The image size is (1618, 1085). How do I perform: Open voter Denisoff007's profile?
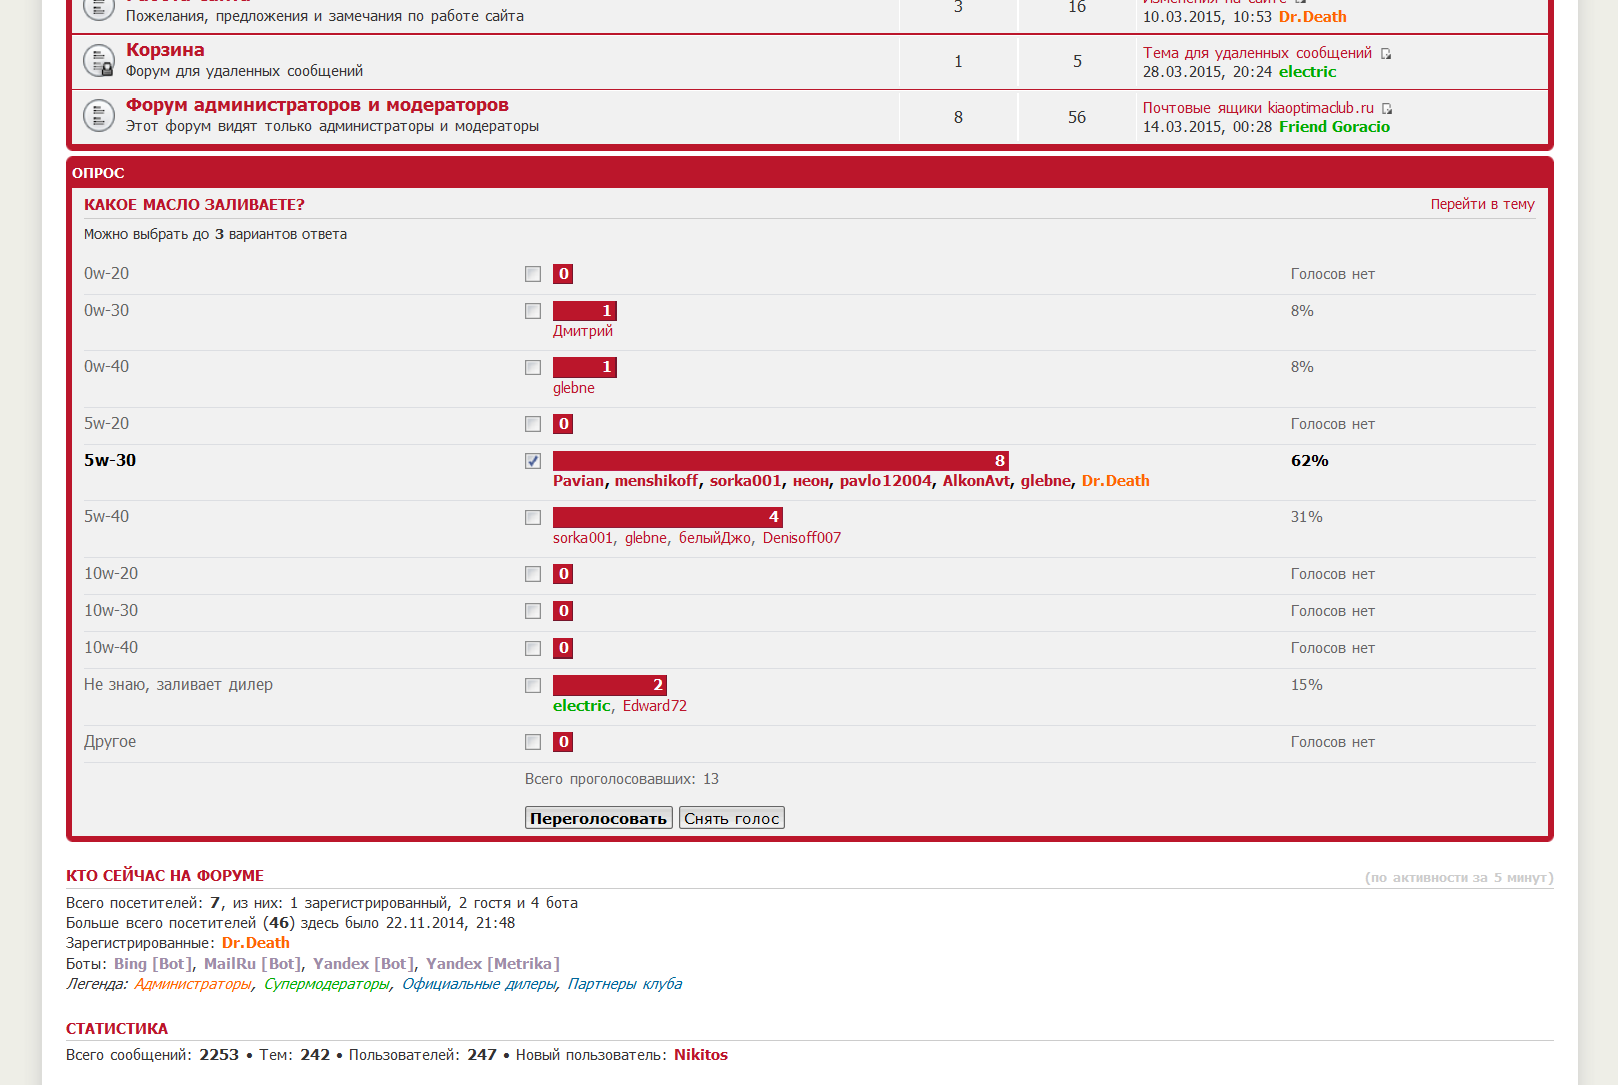[x=801, y=538]
